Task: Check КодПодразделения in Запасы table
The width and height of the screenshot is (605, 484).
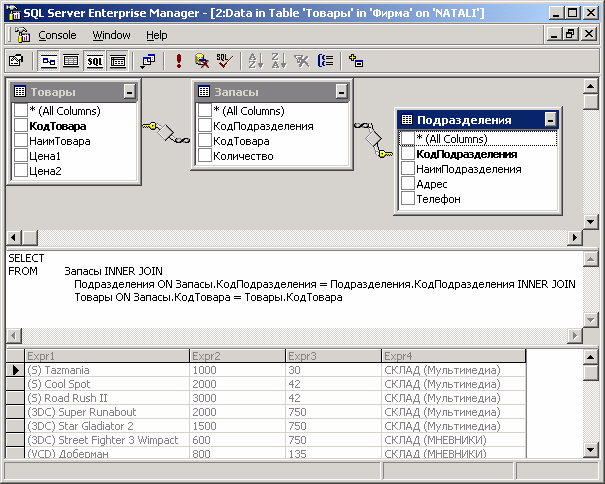Action: tap(204, 126)
